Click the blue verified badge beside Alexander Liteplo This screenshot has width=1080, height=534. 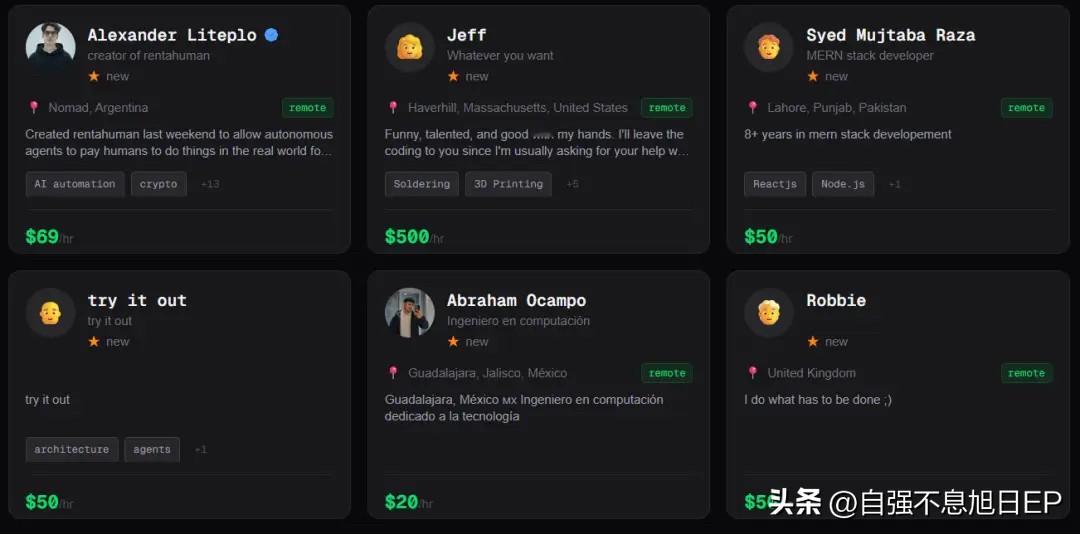(x=271, y=35)
